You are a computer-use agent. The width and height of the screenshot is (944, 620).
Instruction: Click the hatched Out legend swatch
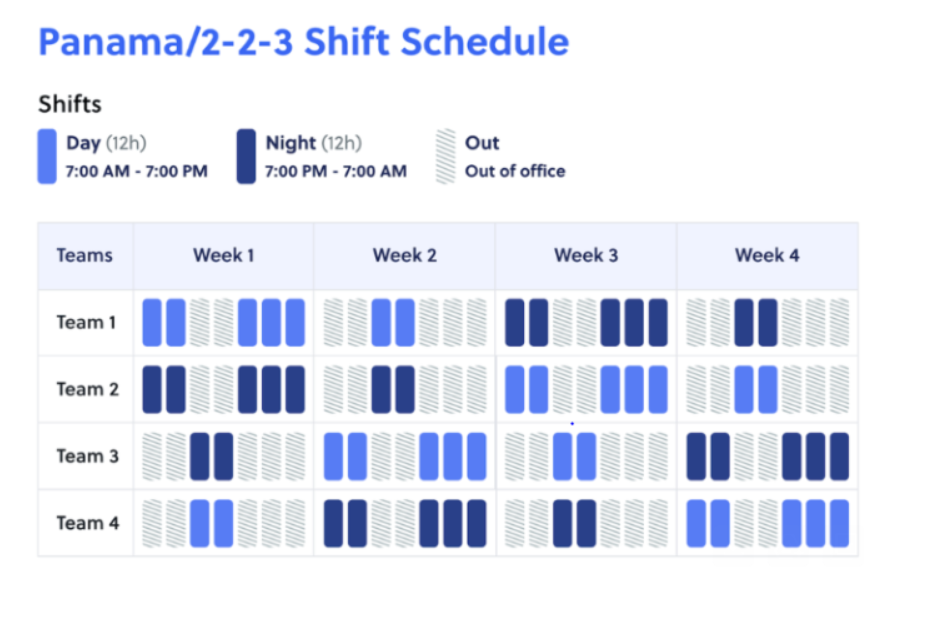point(446,156)
